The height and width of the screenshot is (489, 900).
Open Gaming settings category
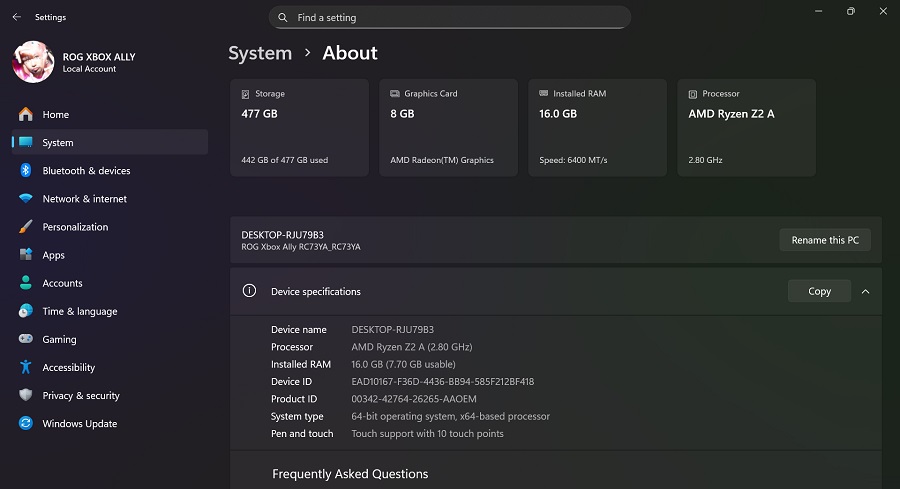point(59,339)
